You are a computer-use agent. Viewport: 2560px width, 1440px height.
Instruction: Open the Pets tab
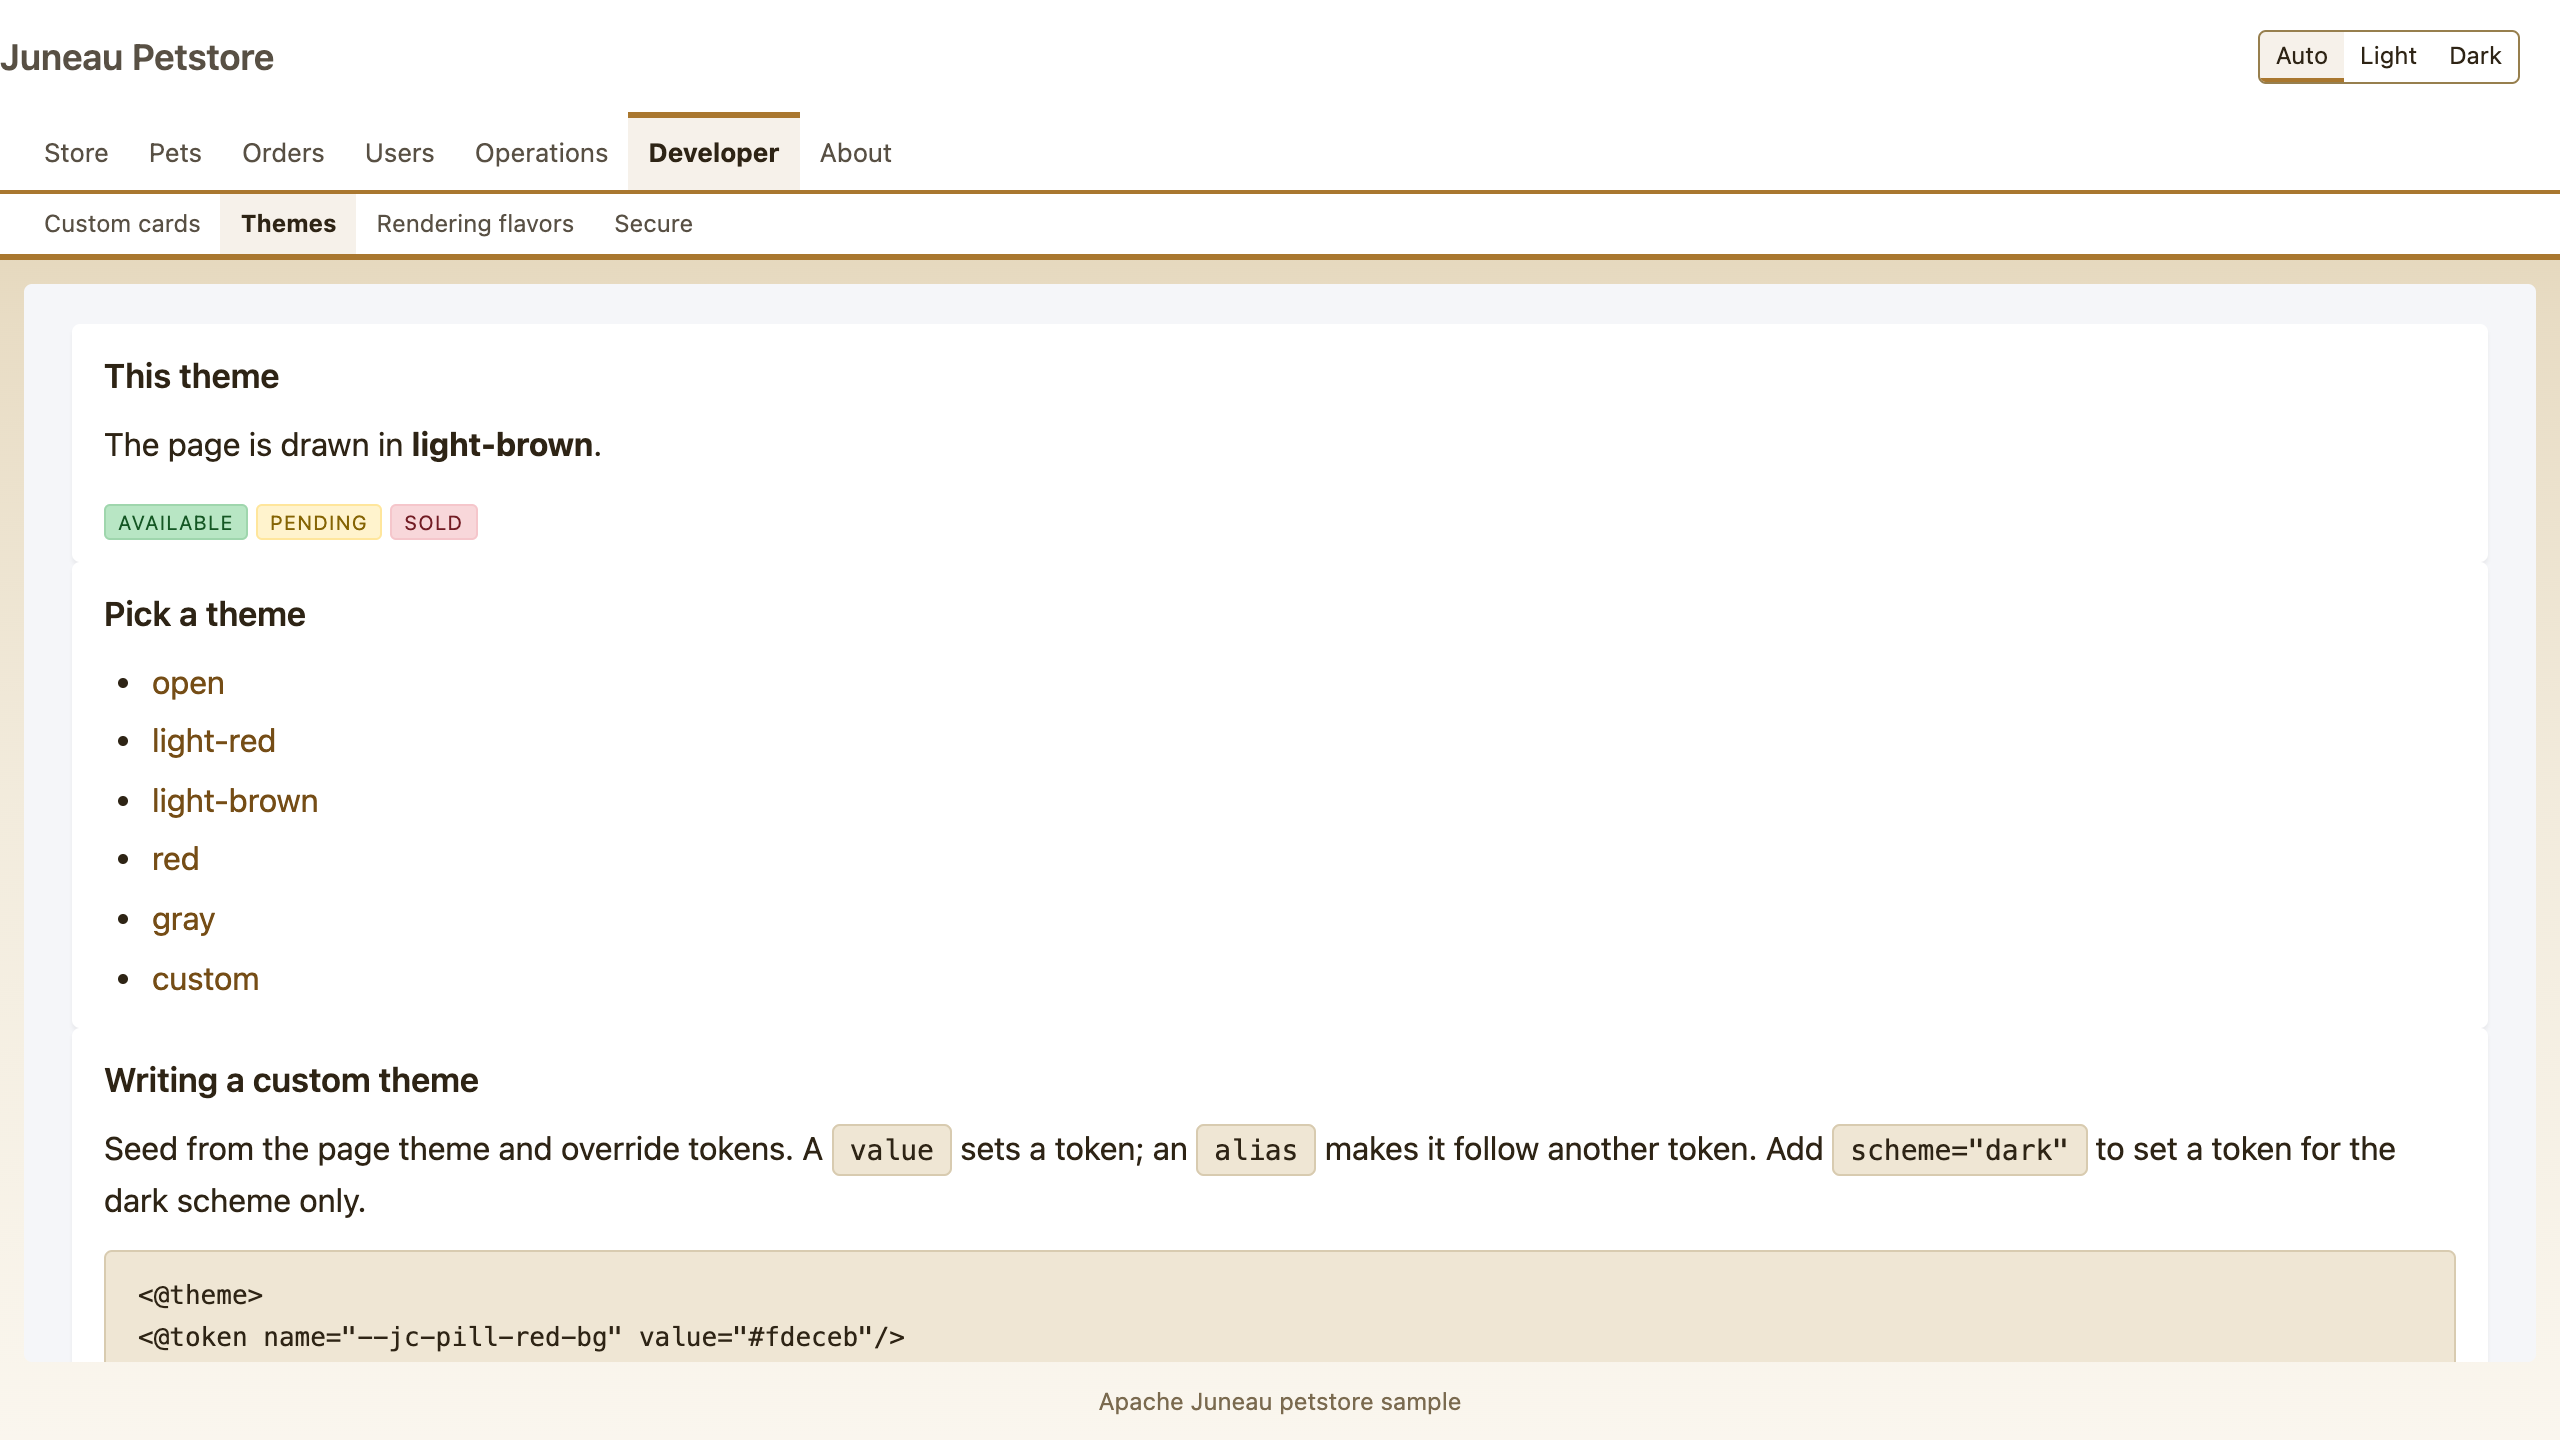coord(175,153)
